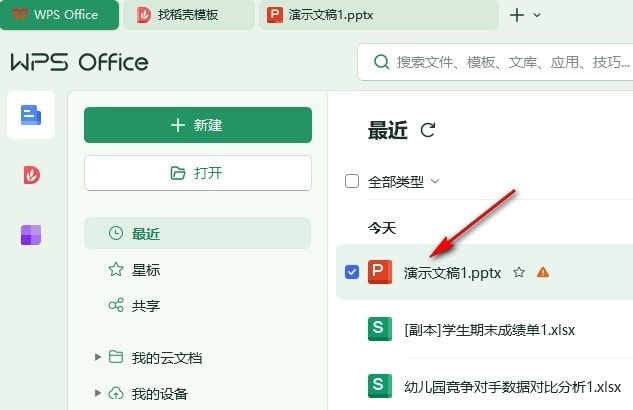The width and height of the screenshot is (633, 410).
Task: Star the 演示文稿1.pptx file
Action: coord(519,272)
